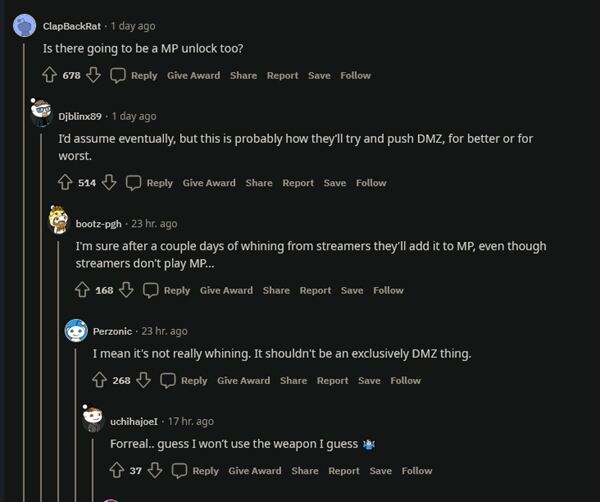Save Djblinx89's comment
This screenshot has width=600, height=502.
pyautogui.click(x=335, y=183)
